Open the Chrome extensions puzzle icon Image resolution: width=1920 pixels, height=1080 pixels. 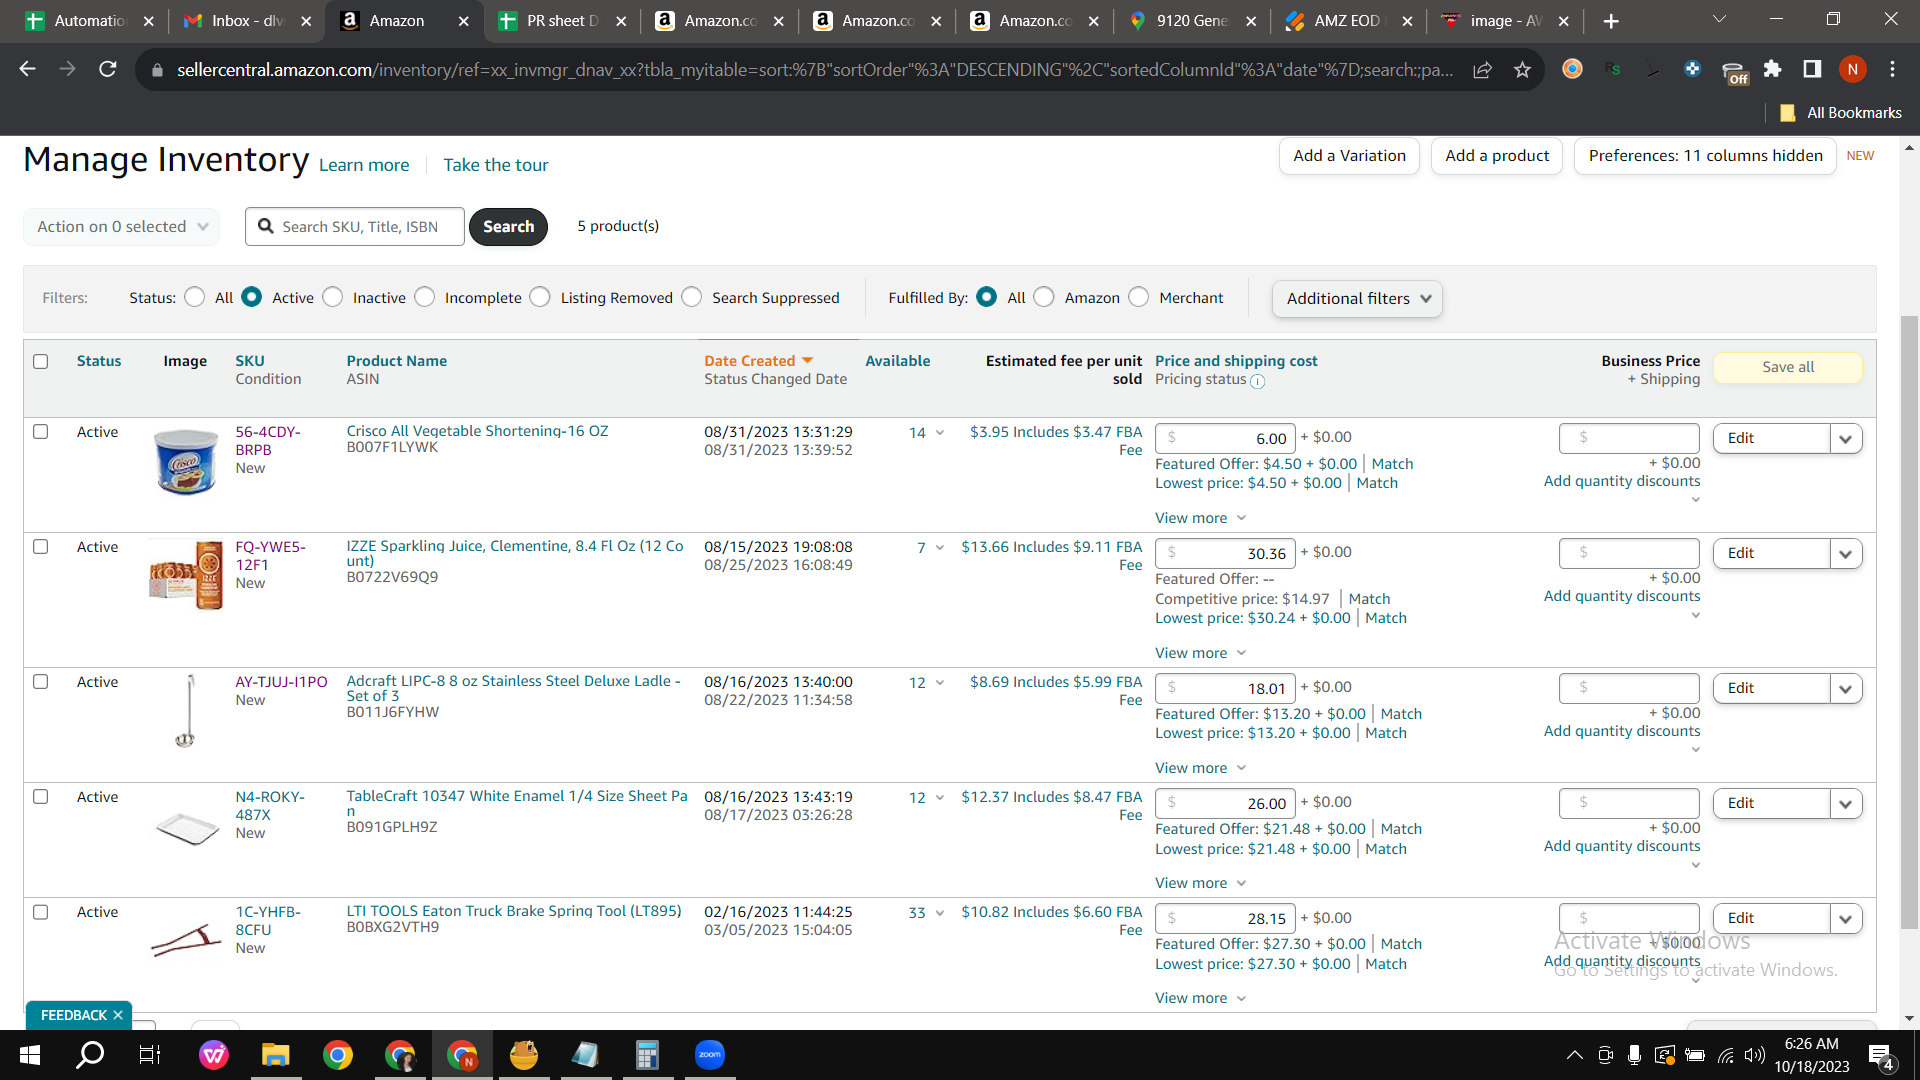(x=1772, y=69)
